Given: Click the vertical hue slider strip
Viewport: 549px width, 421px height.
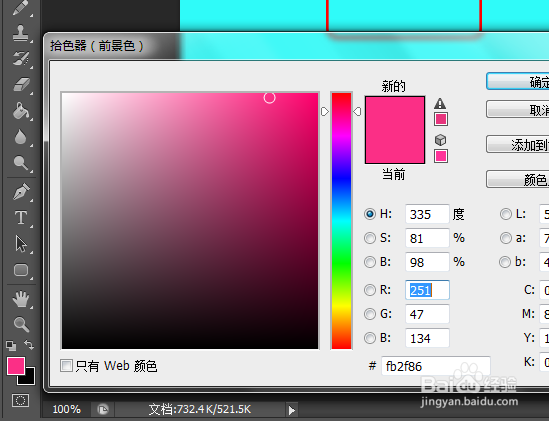Looking at the screenshot, I should [341, 221].
